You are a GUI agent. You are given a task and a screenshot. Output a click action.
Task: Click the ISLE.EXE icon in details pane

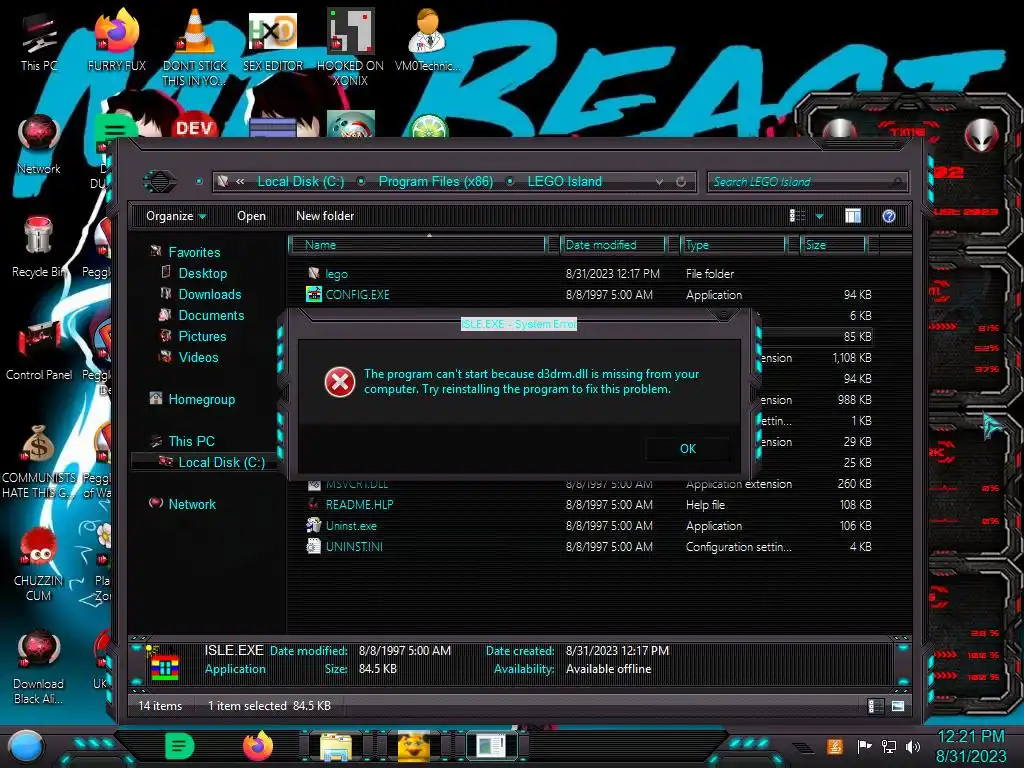[165, 664]
